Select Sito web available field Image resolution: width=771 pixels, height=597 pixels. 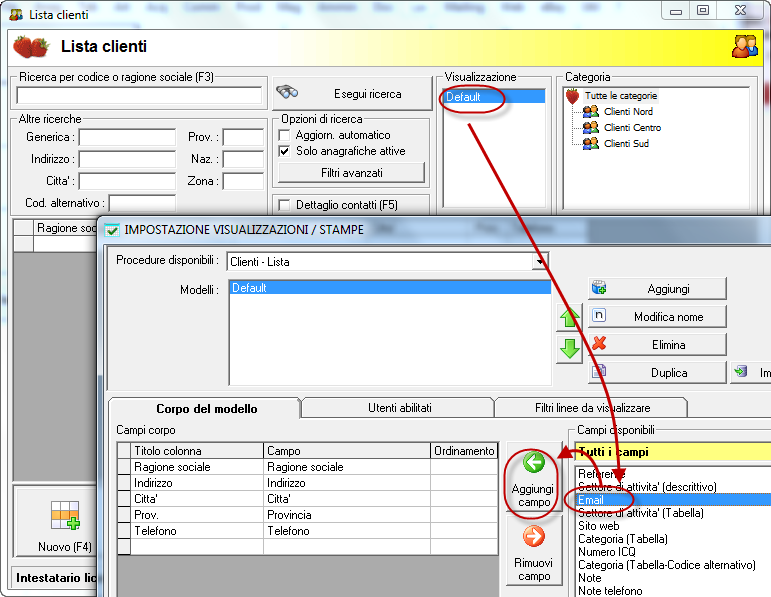598,526
